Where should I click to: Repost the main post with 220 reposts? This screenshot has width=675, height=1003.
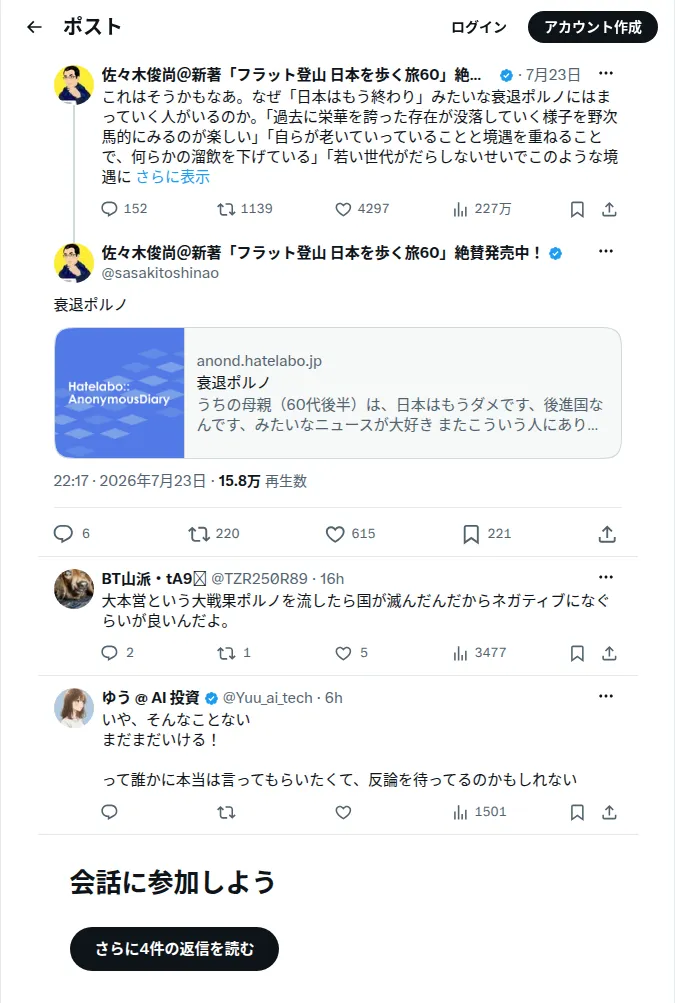[x=214, y=534]
